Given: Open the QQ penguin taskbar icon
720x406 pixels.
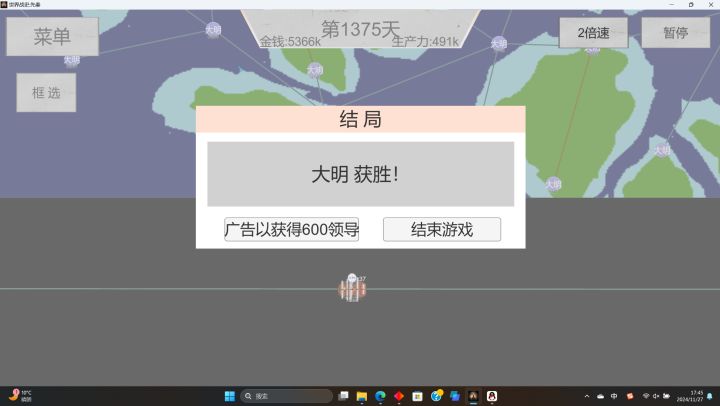Looking at the screenshot, I should coord(492,396).
